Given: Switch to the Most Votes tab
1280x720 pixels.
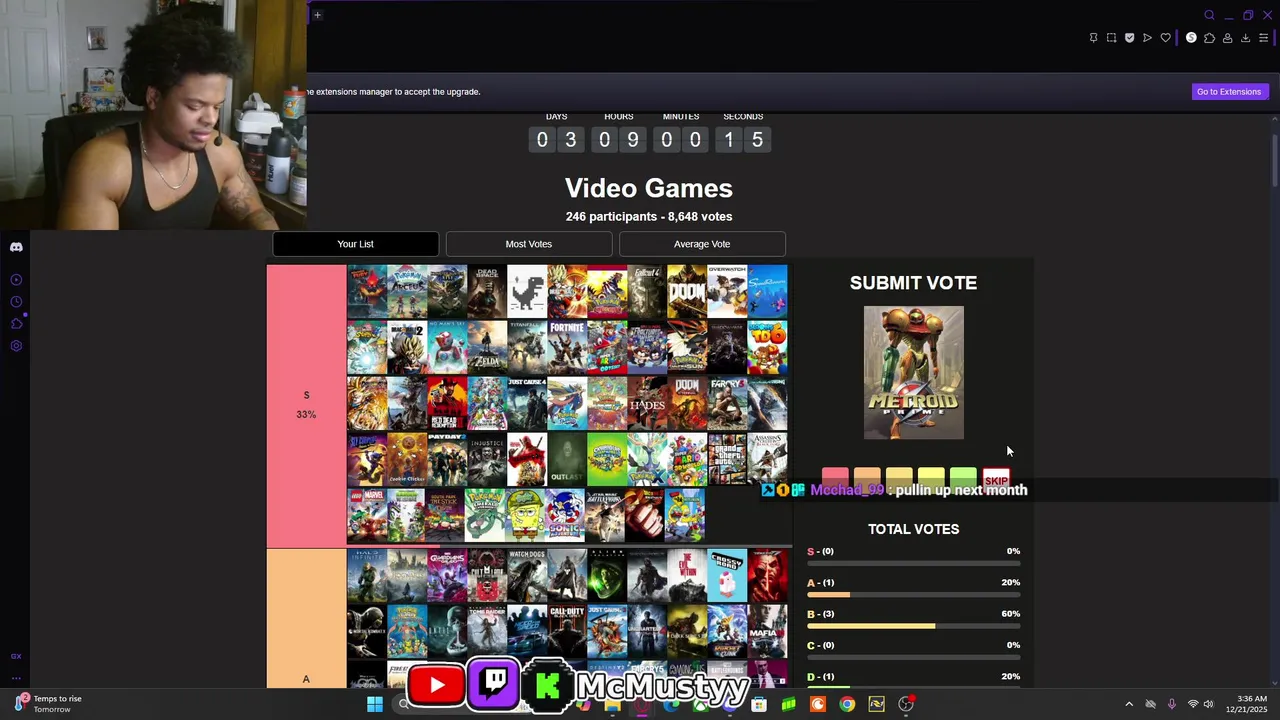Looking at the screenshot, I should [x=529, y=244].
